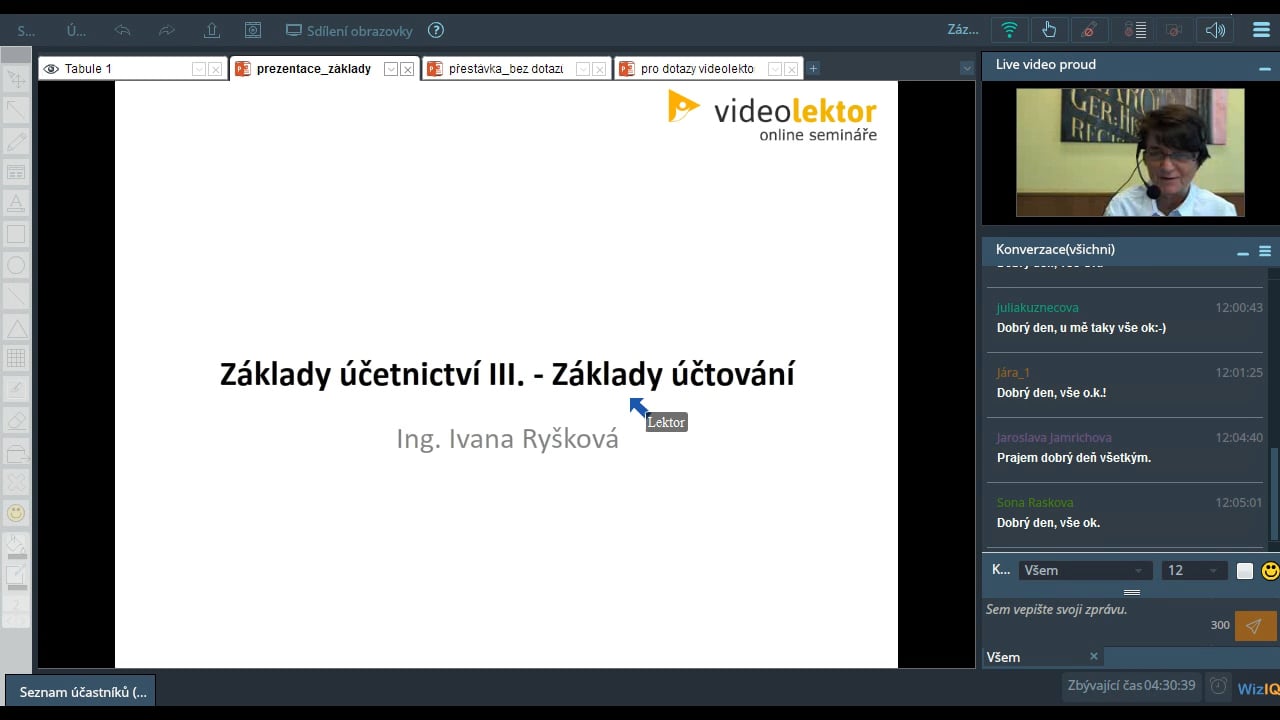Click juliakuznecova username in chat

point(1038,308)
